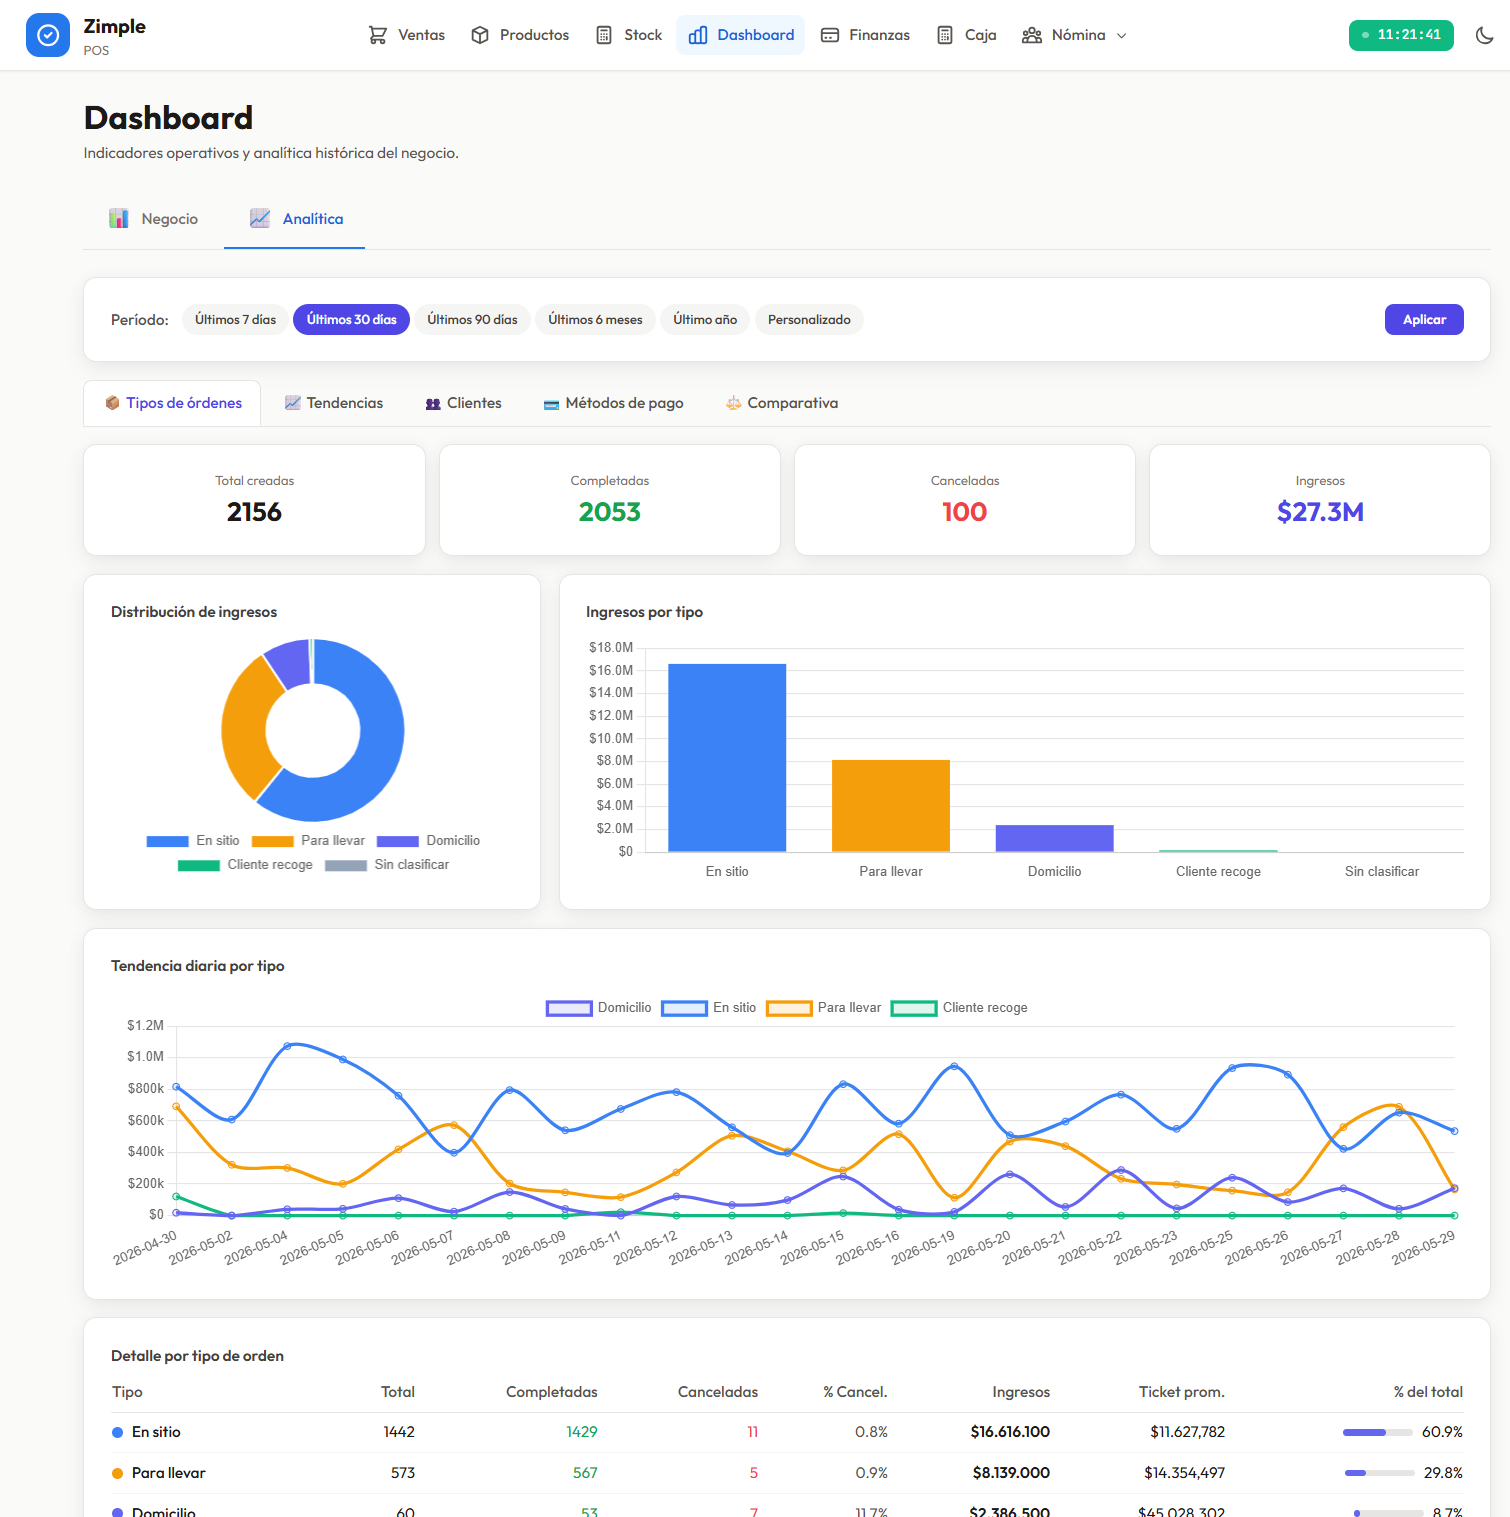Click the Ingresos $27.3M card

coord(1320,500)
